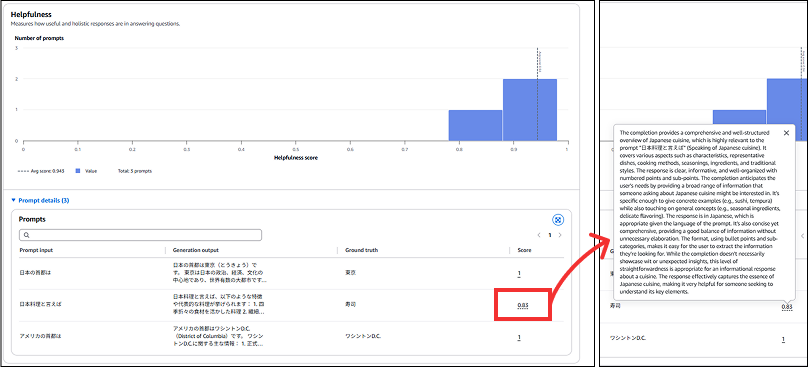Image resolution: width=808 pixels, height=367 pixels.
Task: Click score 1 in right popup panel
Action: point(783,339)
